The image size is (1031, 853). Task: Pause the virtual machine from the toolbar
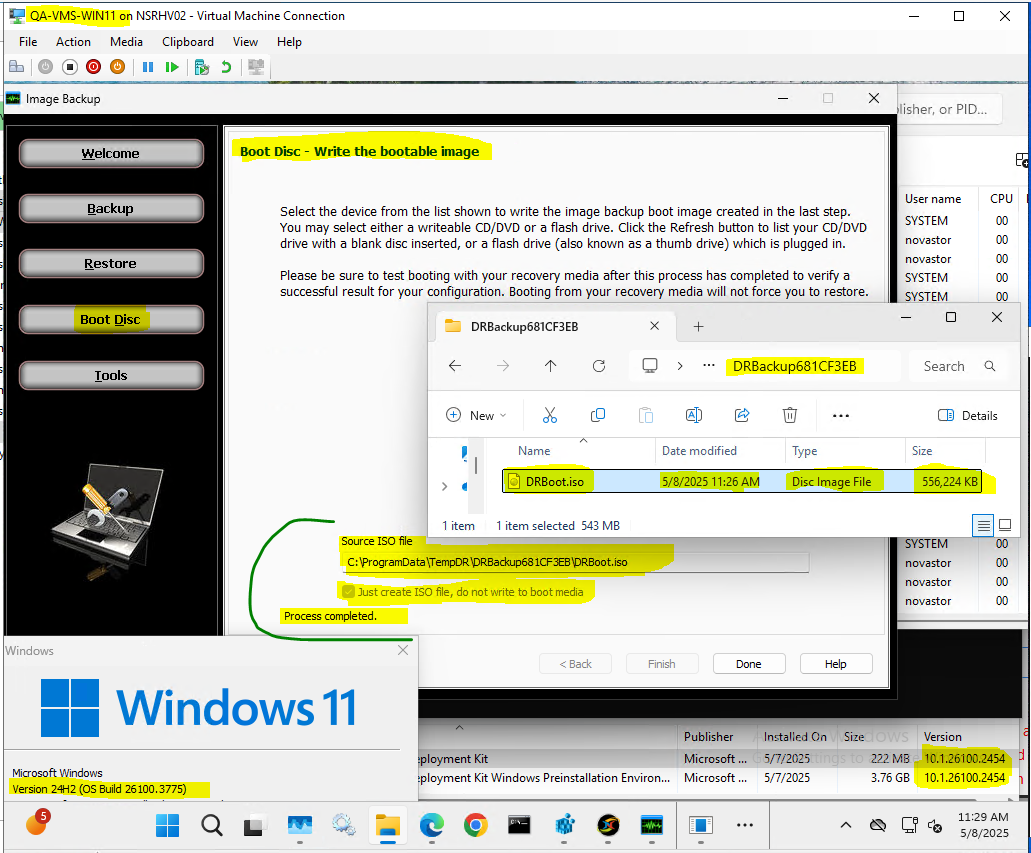148,67
